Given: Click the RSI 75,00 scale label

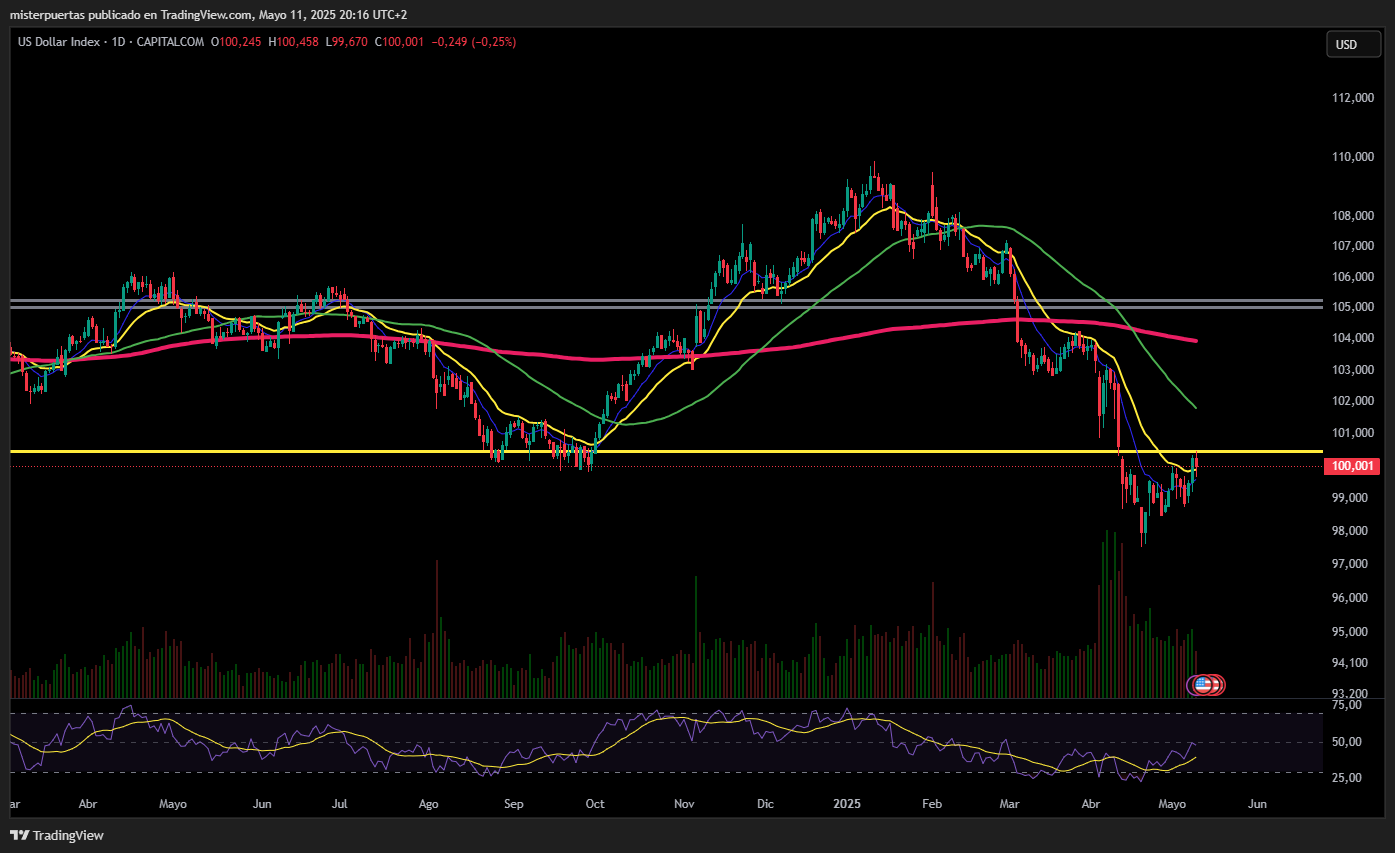Looking at the screenshot, I should pos(1348,705).
